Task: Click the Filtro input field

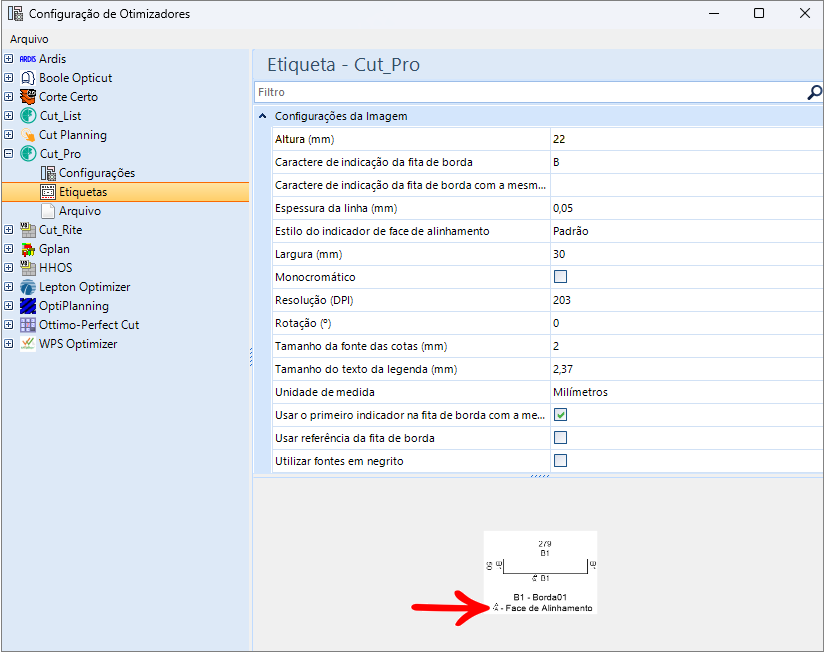Action: click(530, 92)
